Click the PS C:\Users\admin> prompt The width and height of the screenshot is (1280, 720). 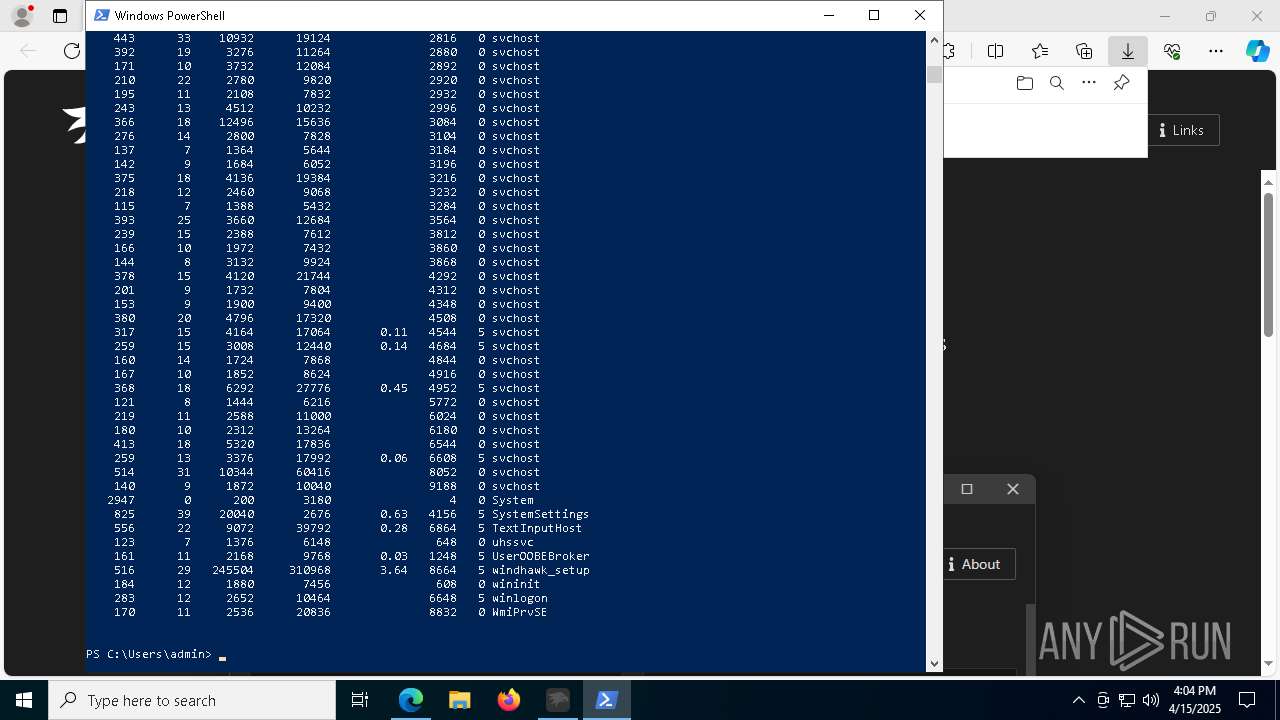coord(149,654)
